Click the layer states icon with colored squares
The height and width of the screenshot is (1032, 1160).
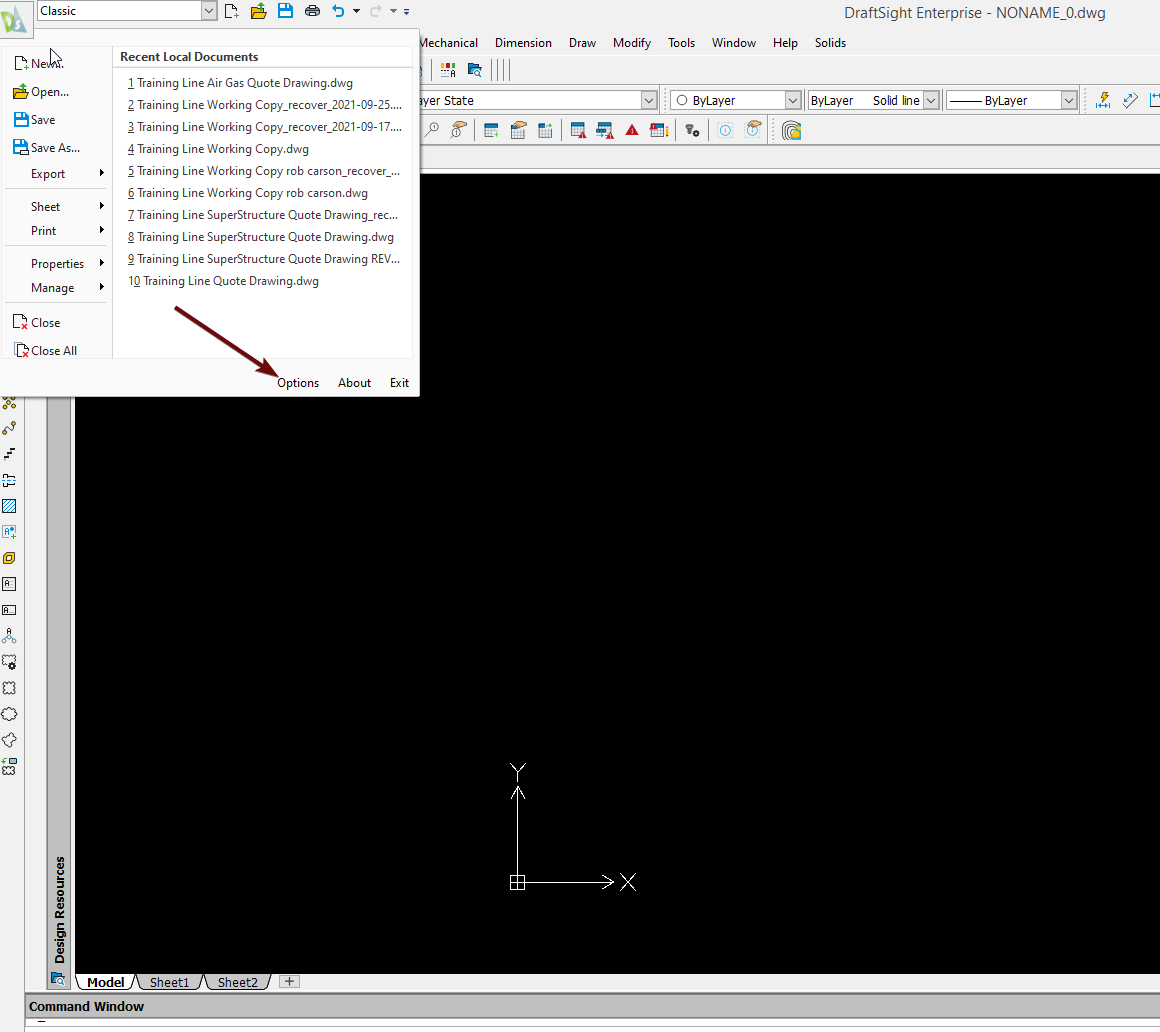coord(448,70)
